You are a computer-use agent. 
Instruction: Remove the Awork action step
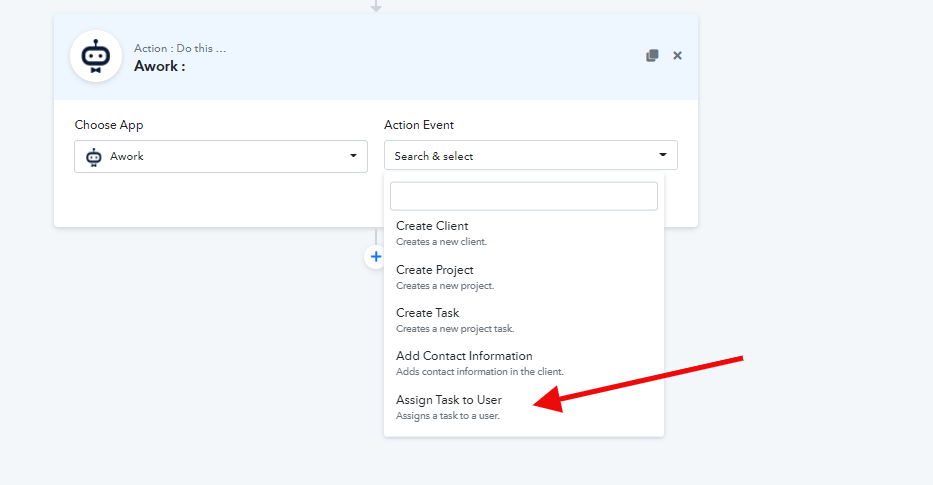(x=677, y=55)
